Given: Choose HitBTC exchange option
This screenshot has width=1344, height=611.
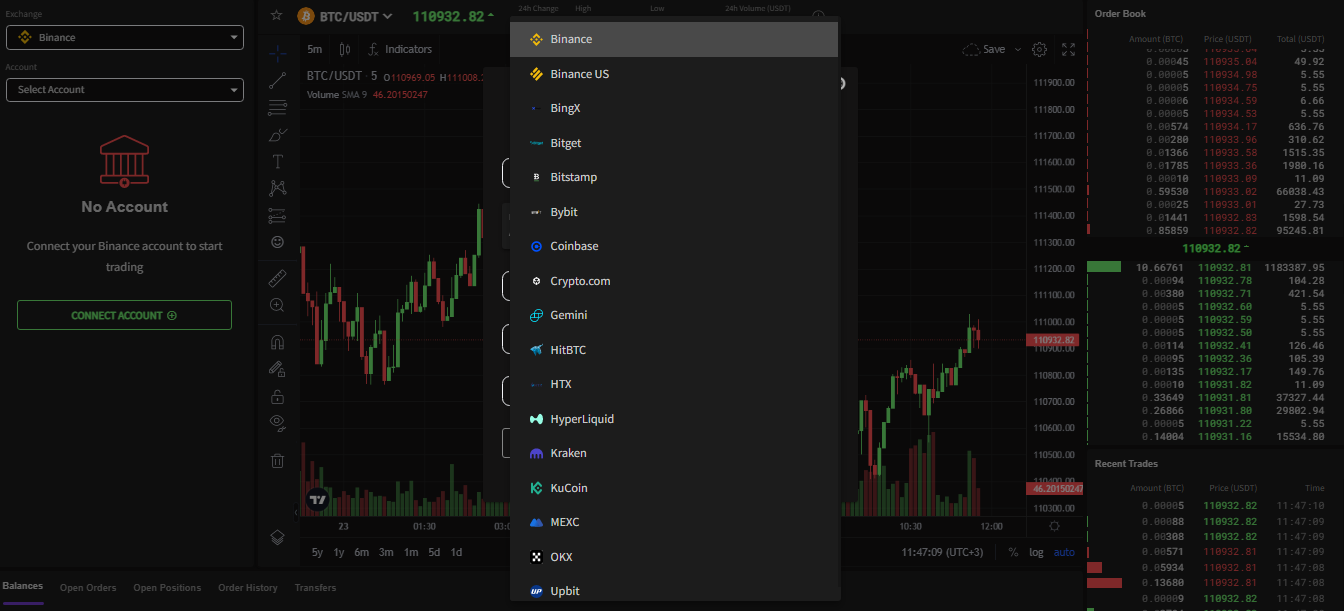Looking at the screenshot, I should pyautogui.click(x=674, y=350).
